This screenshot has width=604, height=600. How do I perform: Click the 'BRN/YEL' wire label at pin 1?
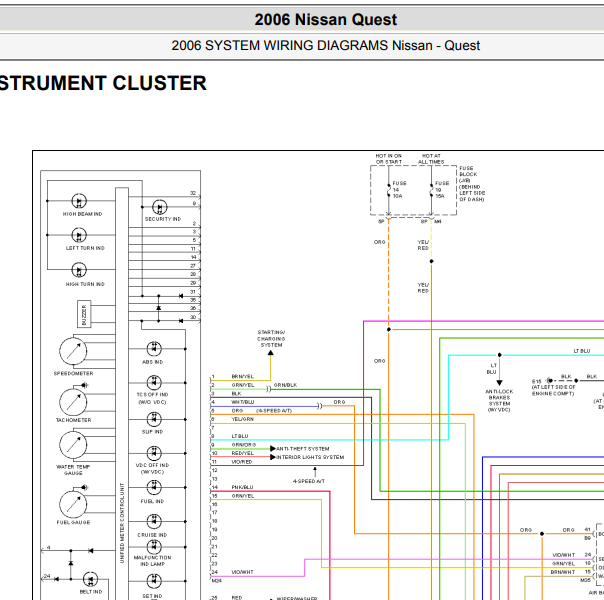pos(243,377)
